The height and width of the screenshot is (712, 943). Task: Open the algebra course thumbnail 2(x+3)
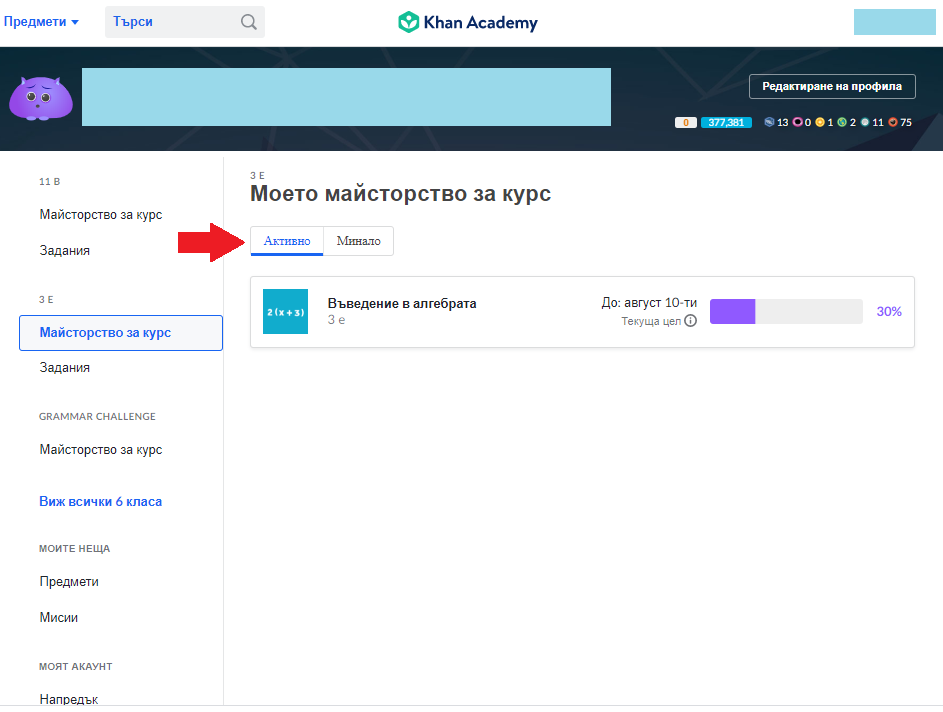[x=285, y=312]
